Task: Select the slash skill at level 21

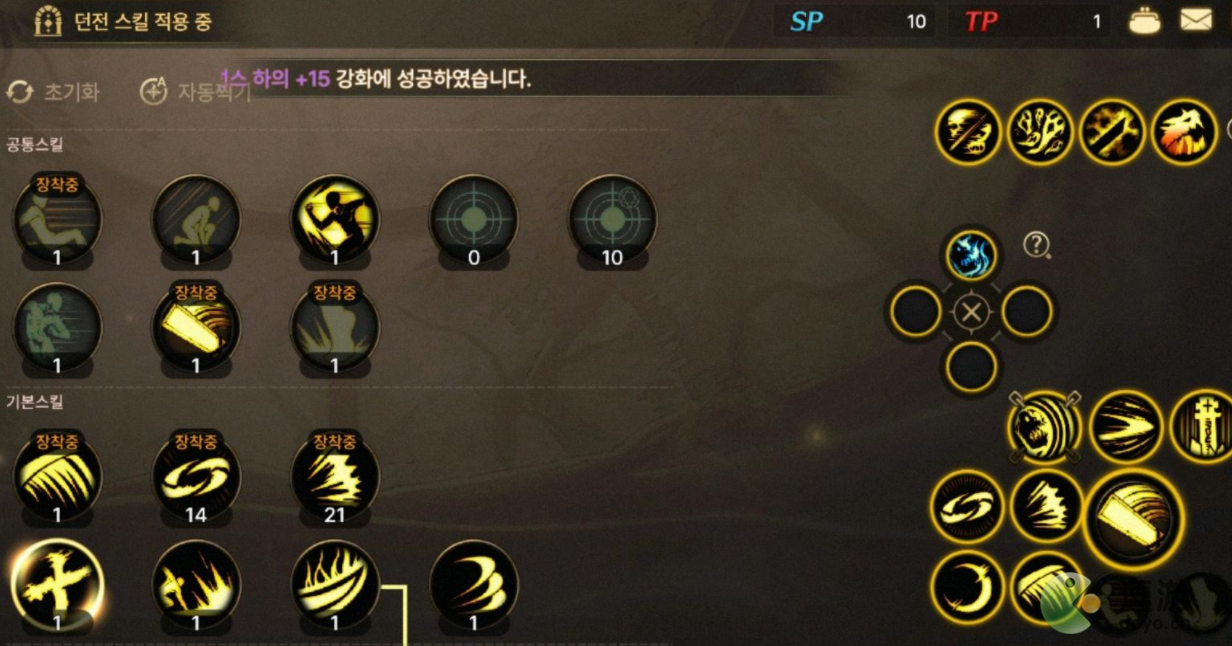Action: click(x=335, y=476)
